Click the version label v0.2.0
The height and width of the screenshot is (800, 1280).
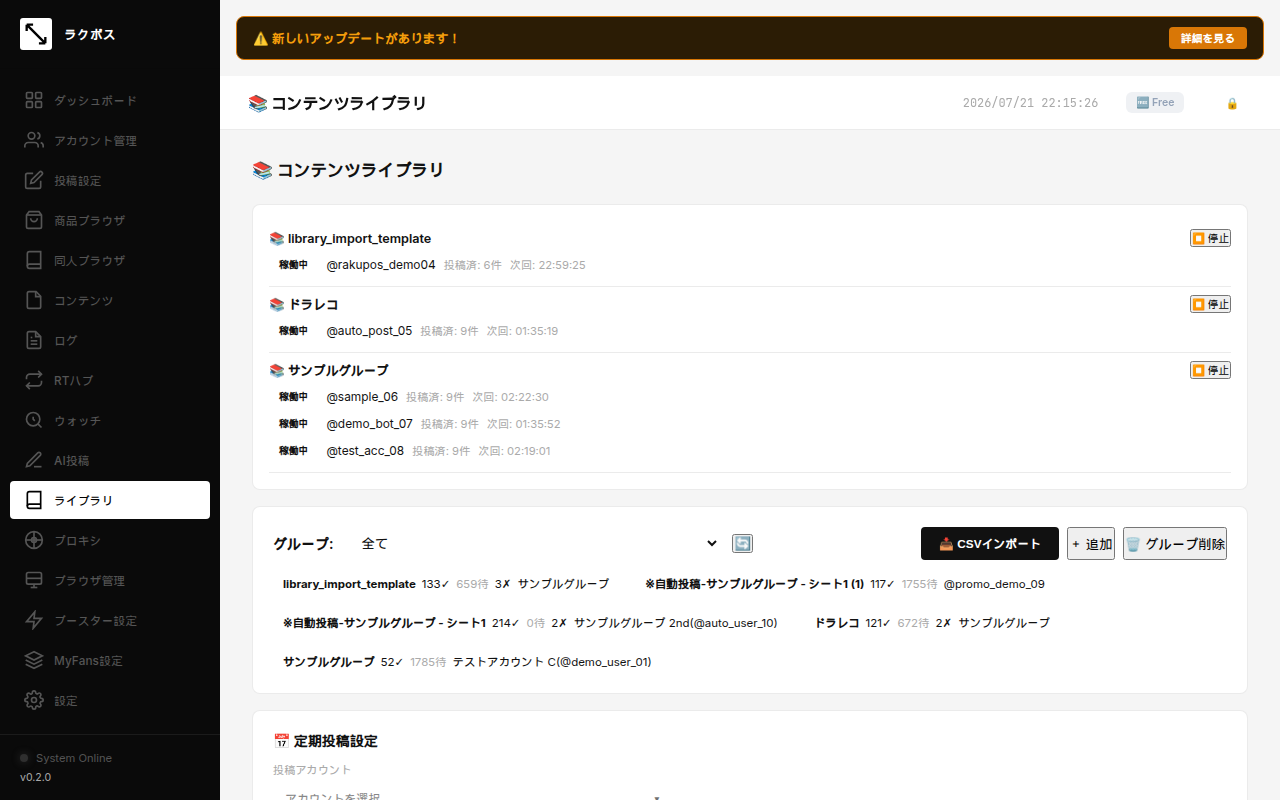(x=35, y=777)
